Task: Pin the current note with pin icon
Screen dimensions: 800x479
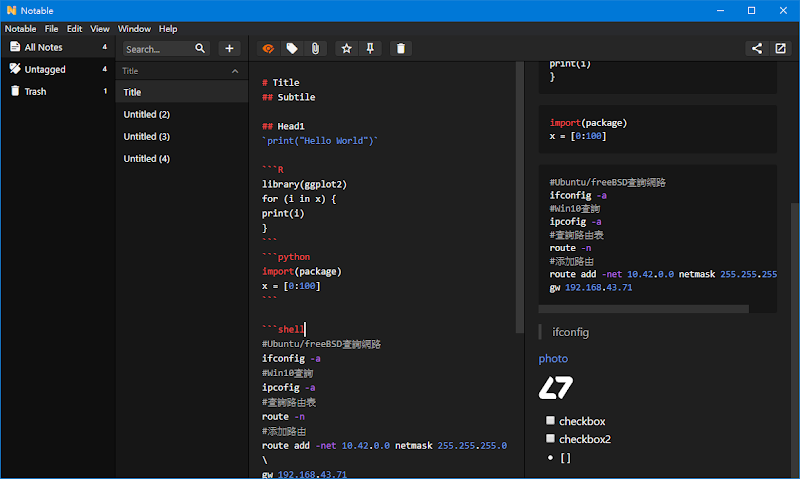Action: [x=370, y=48]
